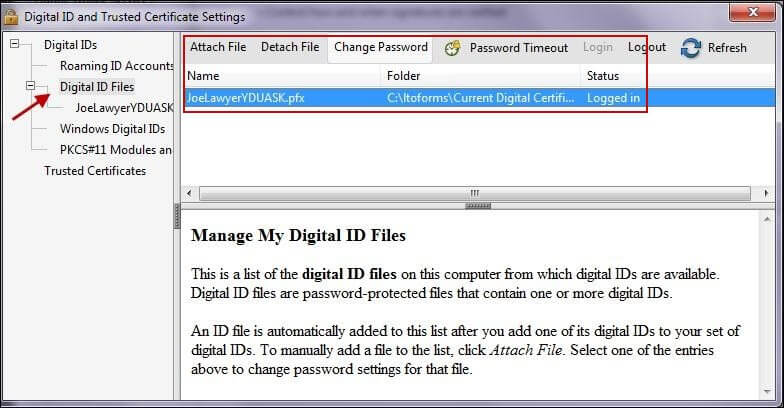Click the padlock icon in the title bar
The image size is (784, 408).
(10, 16)
